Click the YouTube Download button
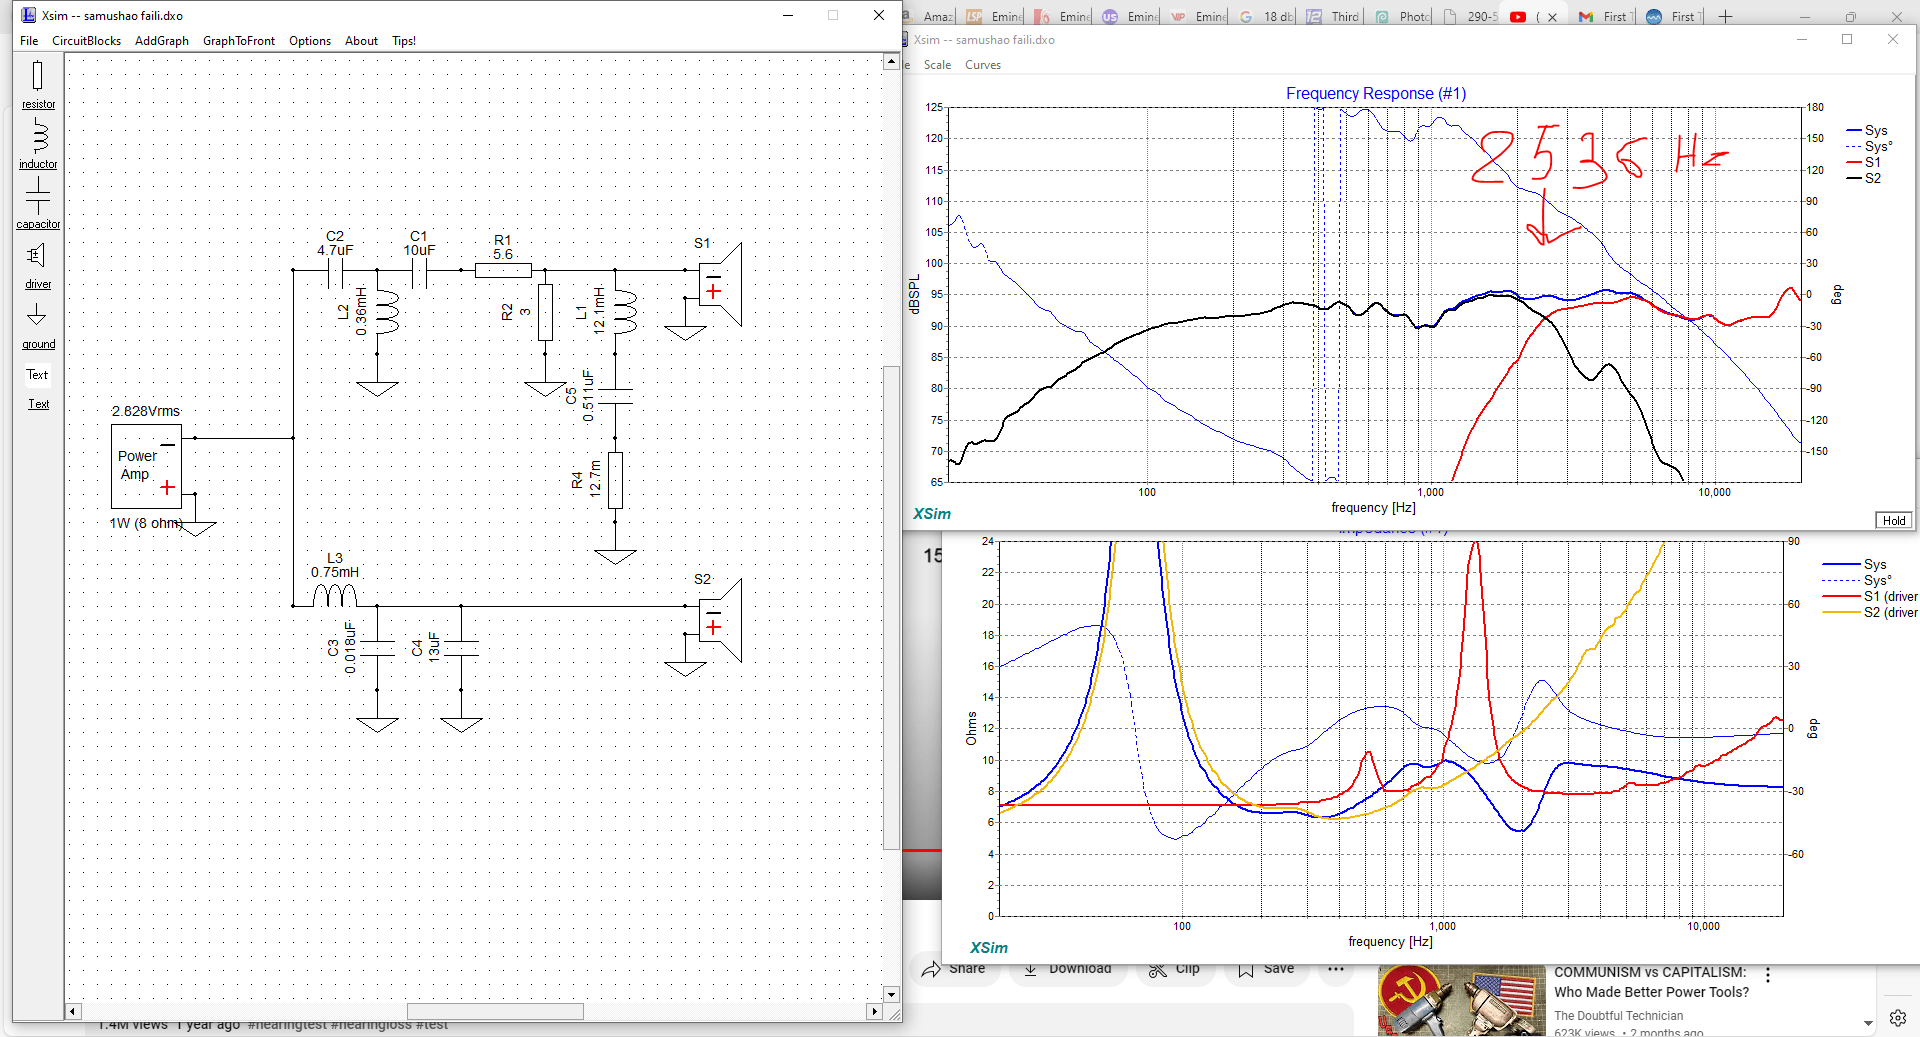 tap(1068, 969)
